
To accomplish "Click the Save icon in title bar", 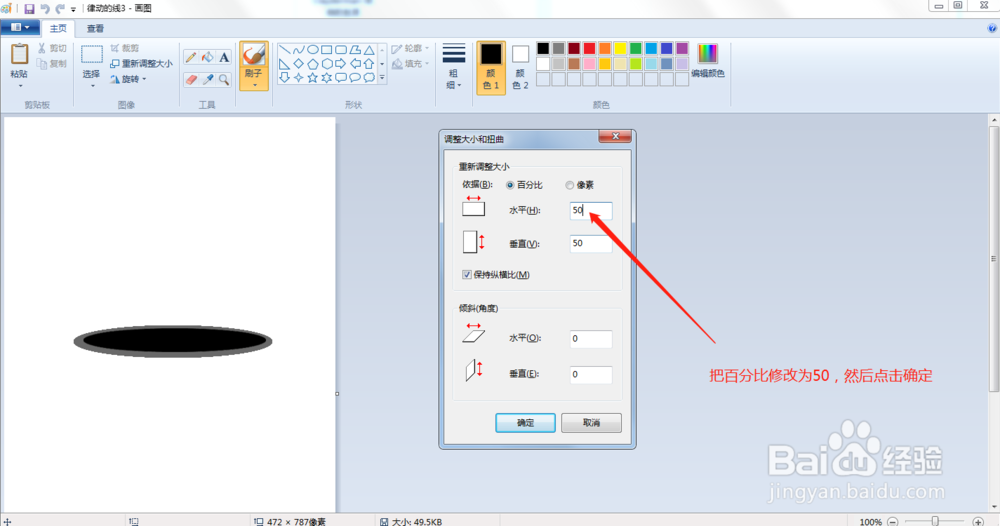I will (x=29, y=9).
